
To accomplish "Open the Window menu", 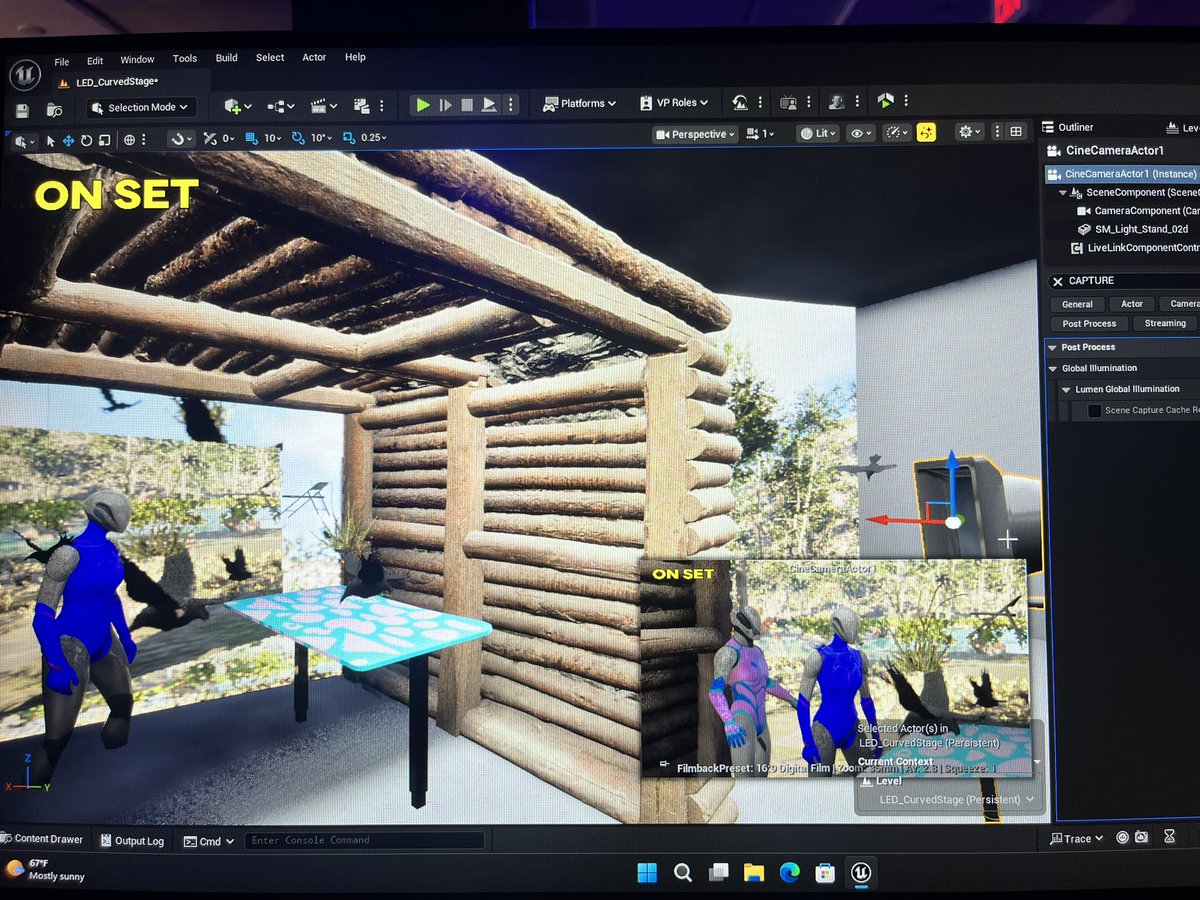I will [x=138, y=60].
